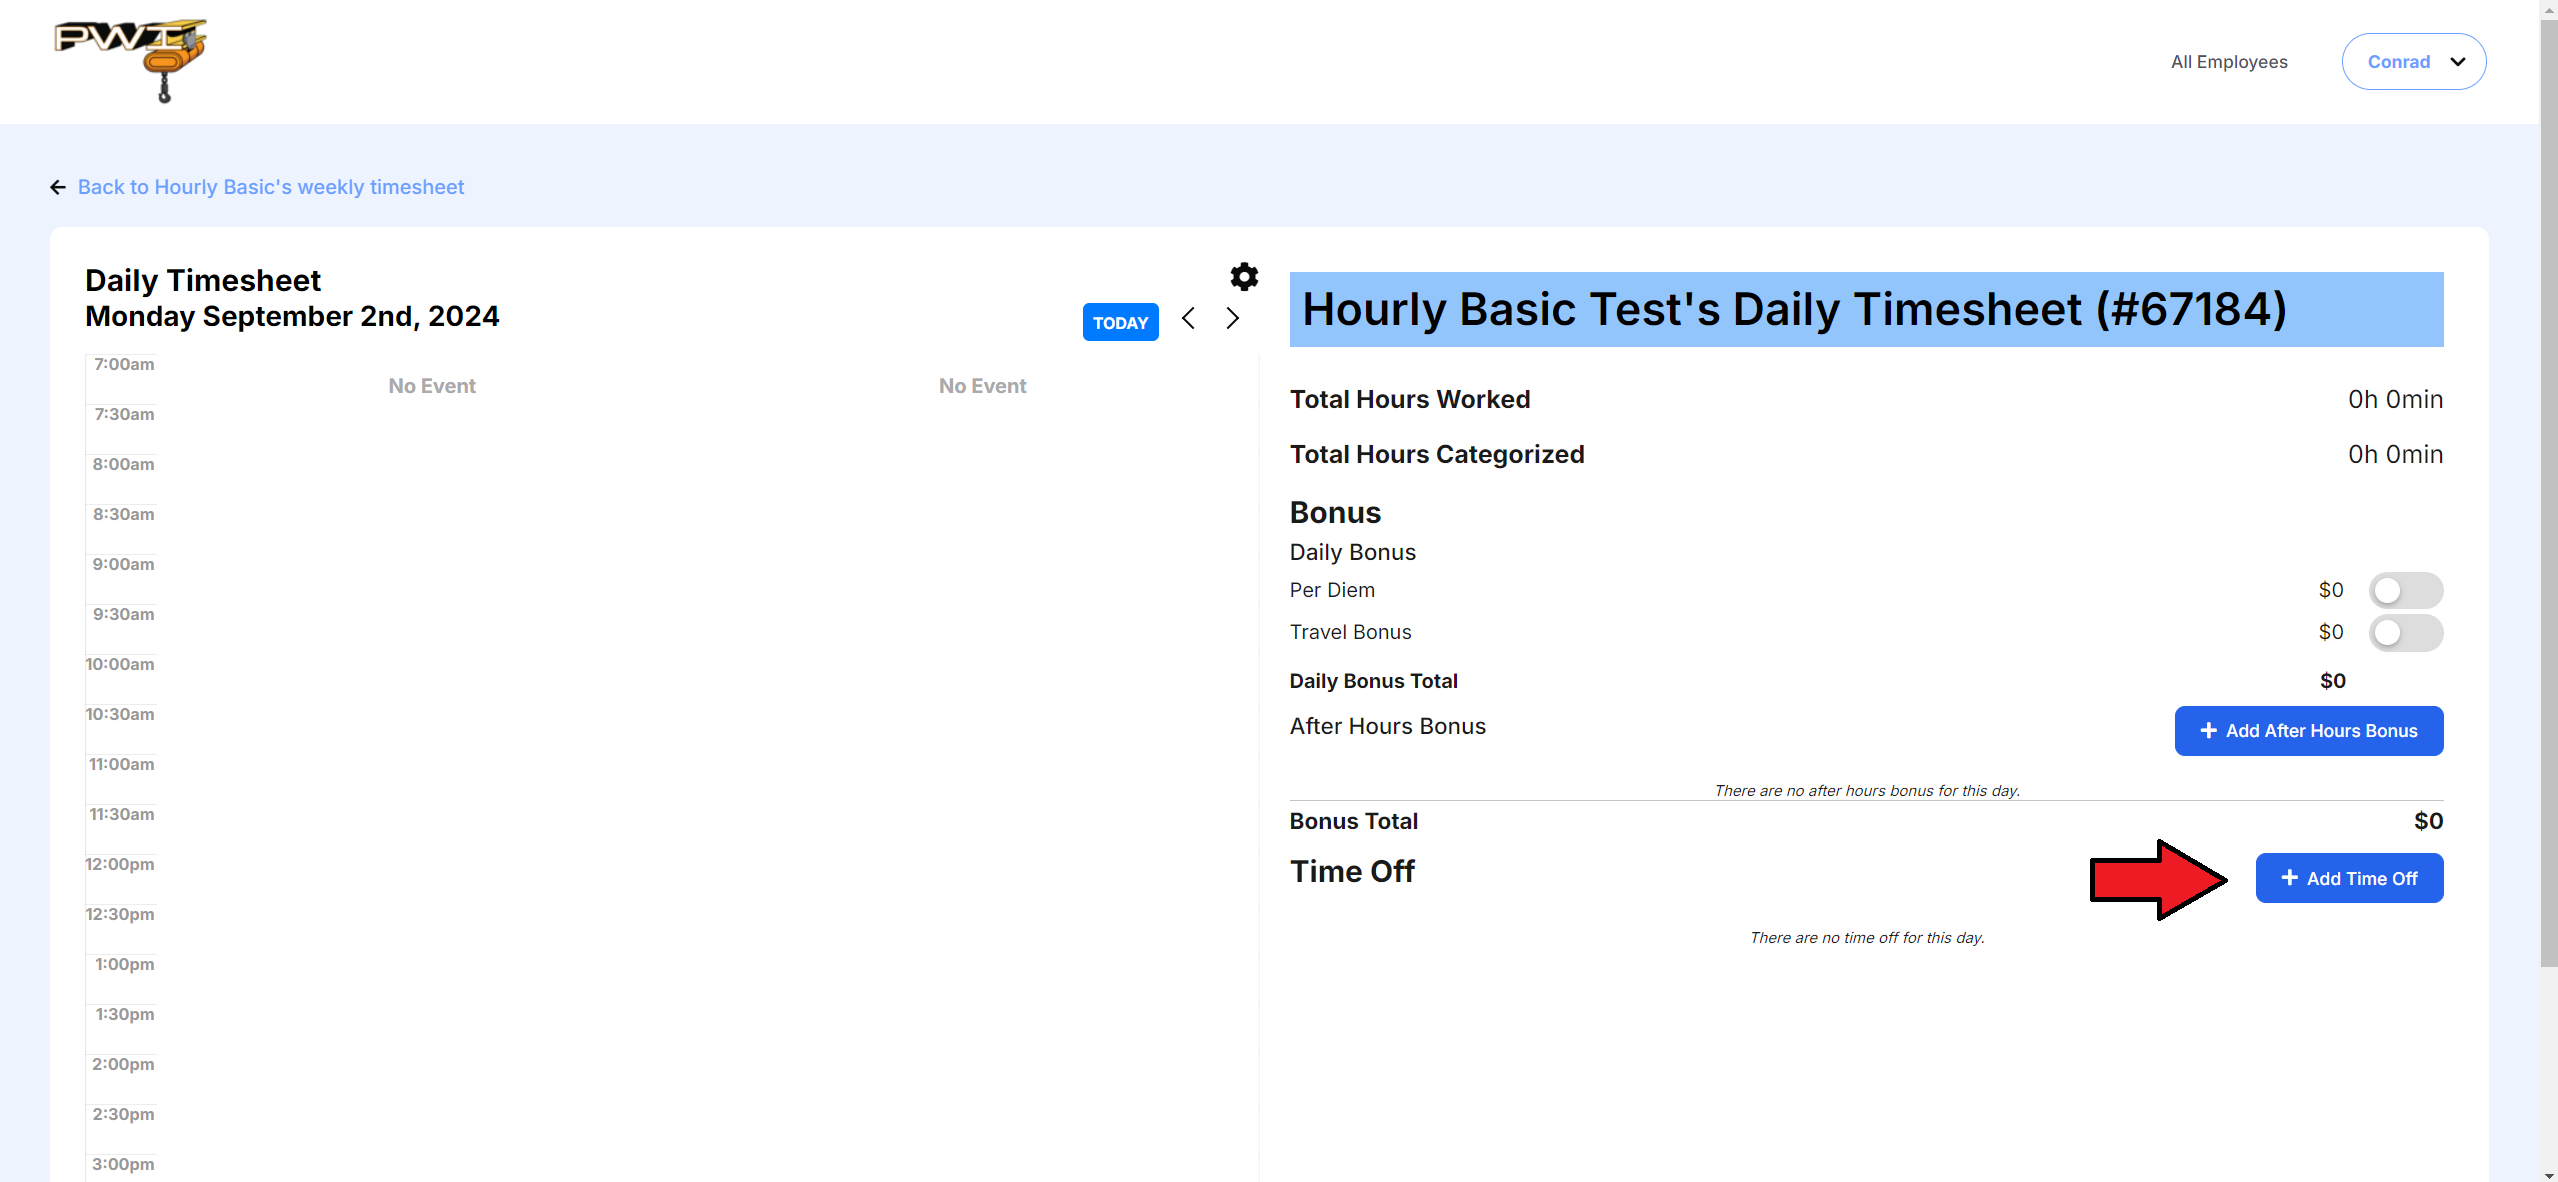Jump to today with TODAY button
The width and height of the screenshot is (2558, 1182).
pos(1120,323)
